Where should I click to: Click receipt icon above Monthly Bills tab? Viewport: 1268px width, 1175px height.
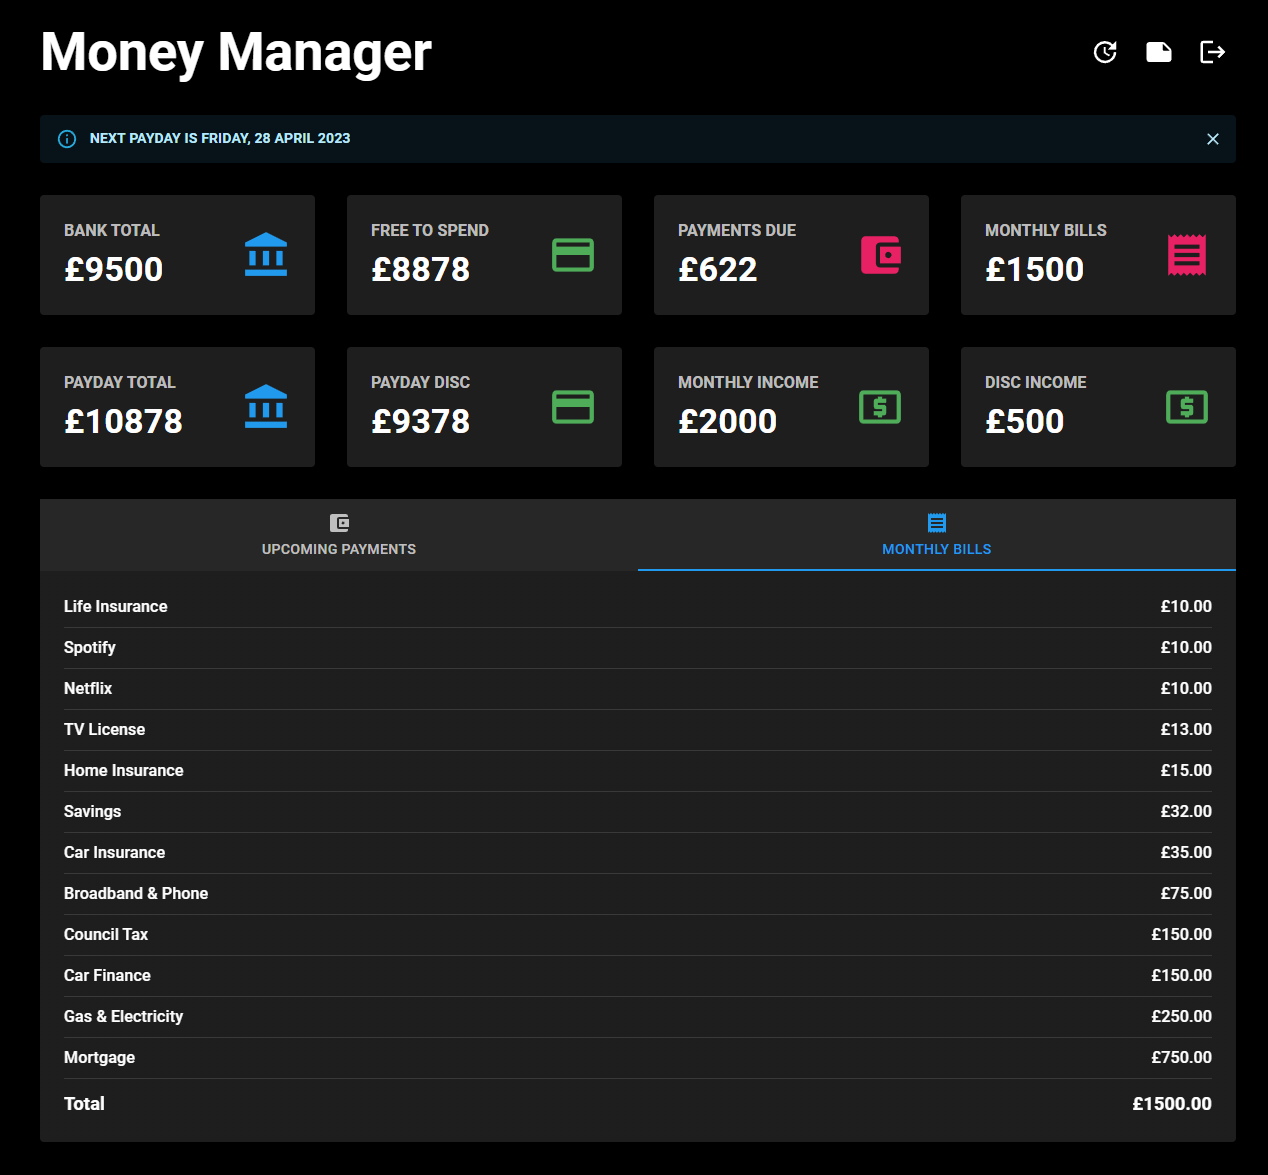pyautogui.click(x=937, y=523)
